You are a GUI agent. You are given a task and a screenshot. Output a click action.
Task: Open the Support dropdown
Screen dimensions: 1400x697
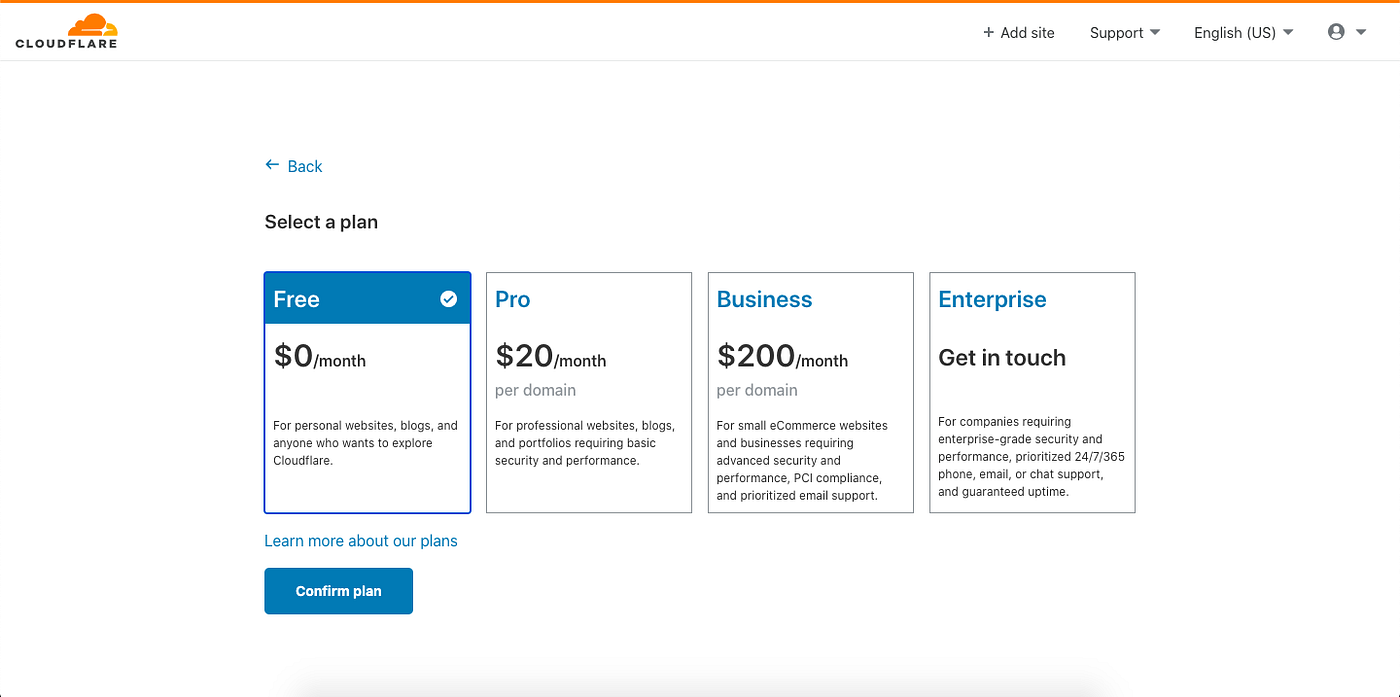click(x=1124, y=32)
